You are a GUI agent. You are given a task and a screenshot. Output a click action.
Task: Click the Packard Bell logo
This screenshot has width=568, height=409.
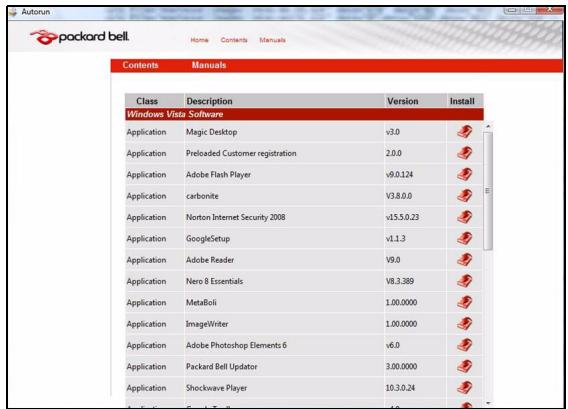[80, 37]
